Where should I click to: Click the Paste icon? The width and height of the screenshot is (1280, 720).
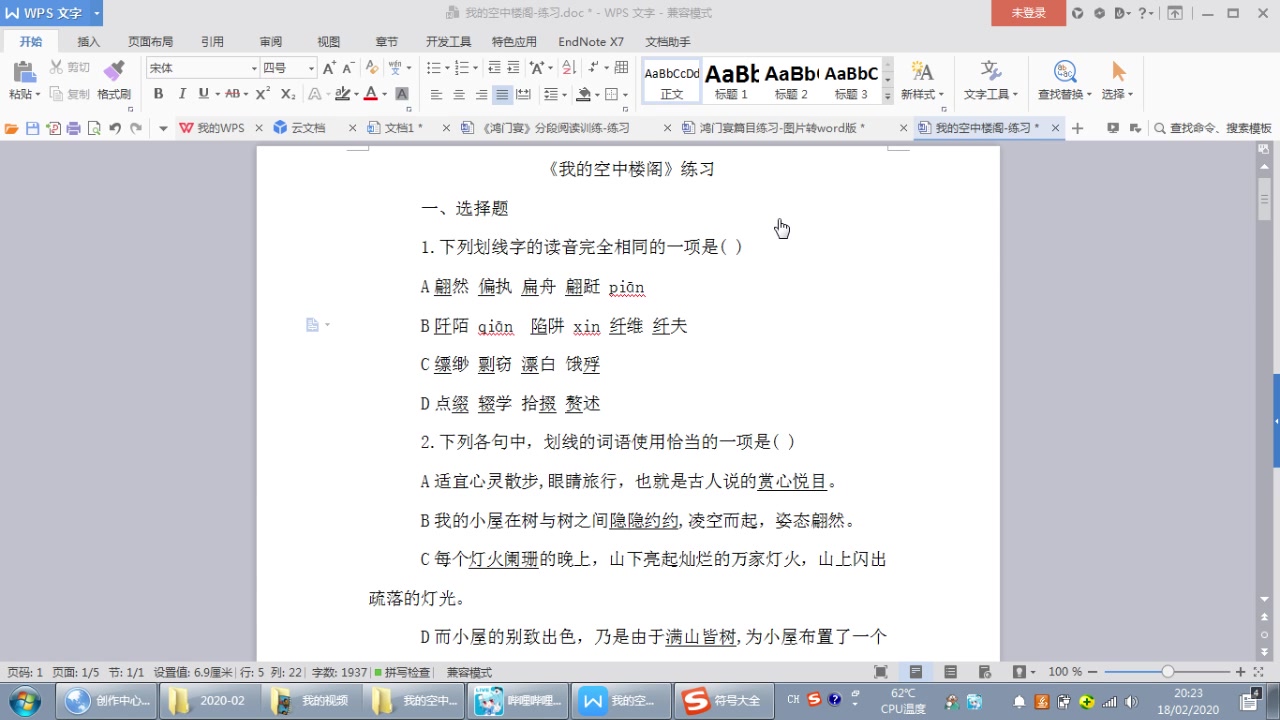point(24,71)
